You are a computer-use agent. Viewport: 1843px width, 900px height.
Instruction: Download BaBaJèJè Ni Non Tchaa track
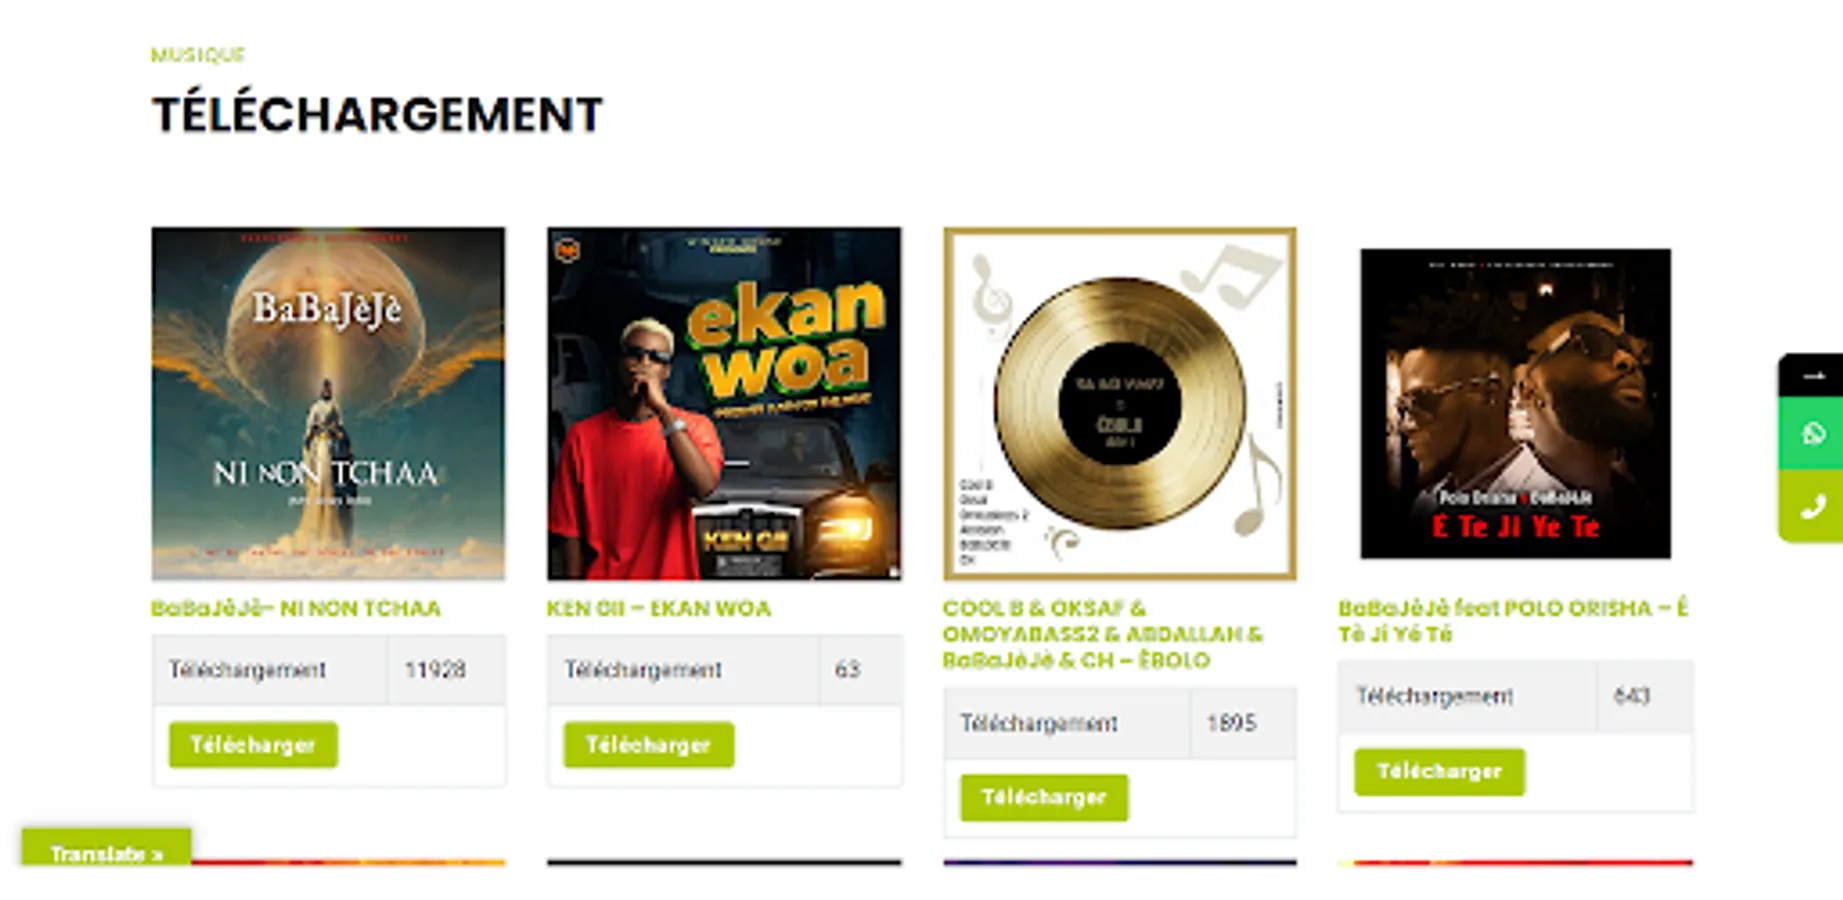point(253,745)
